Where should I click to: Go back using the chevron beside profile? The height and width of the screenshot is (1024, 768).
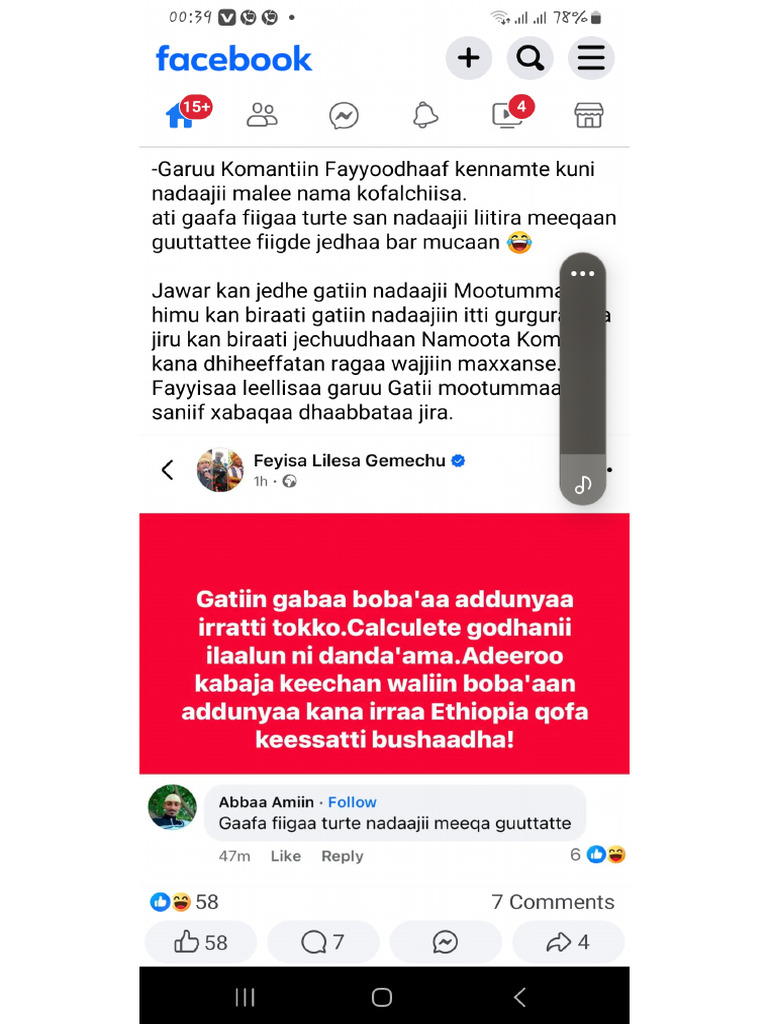click(168, 470)
